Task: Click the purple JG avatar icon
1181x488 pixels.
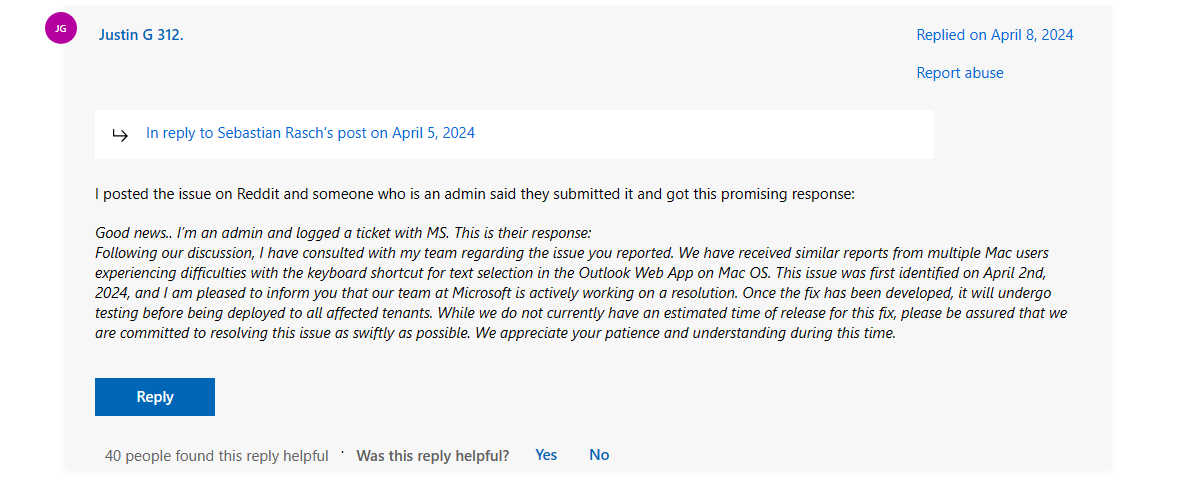Action: pyautogui.click(x=61, y=28)
